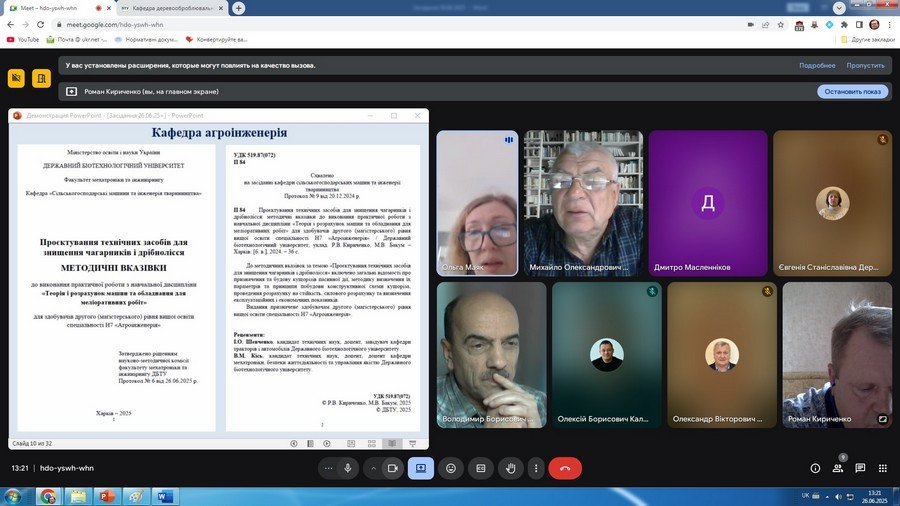Raise hand in the meeting
Screen dimensions: 900x506
point(510,468)
